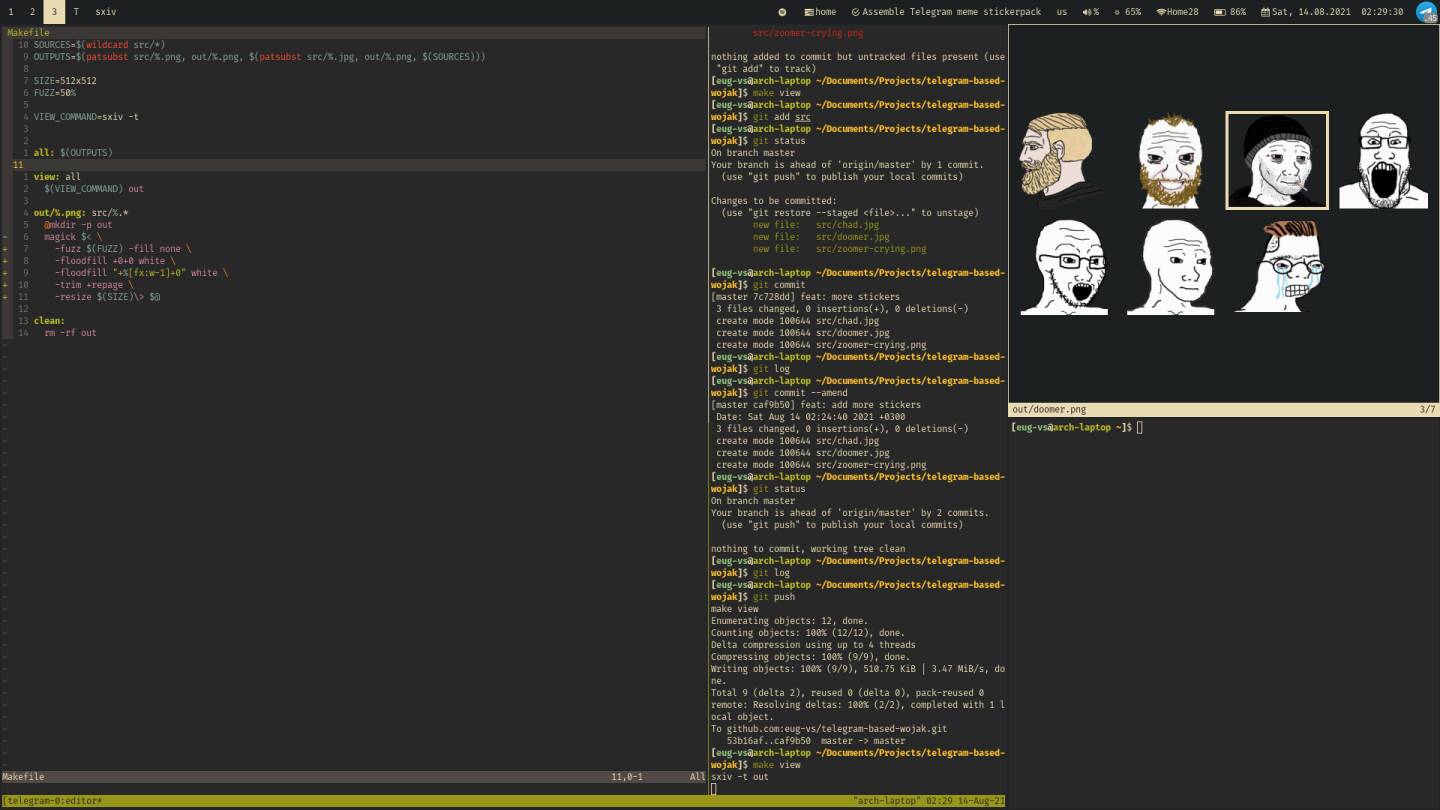Click the checkmark icon before the stickerpack task

(856, 12)
